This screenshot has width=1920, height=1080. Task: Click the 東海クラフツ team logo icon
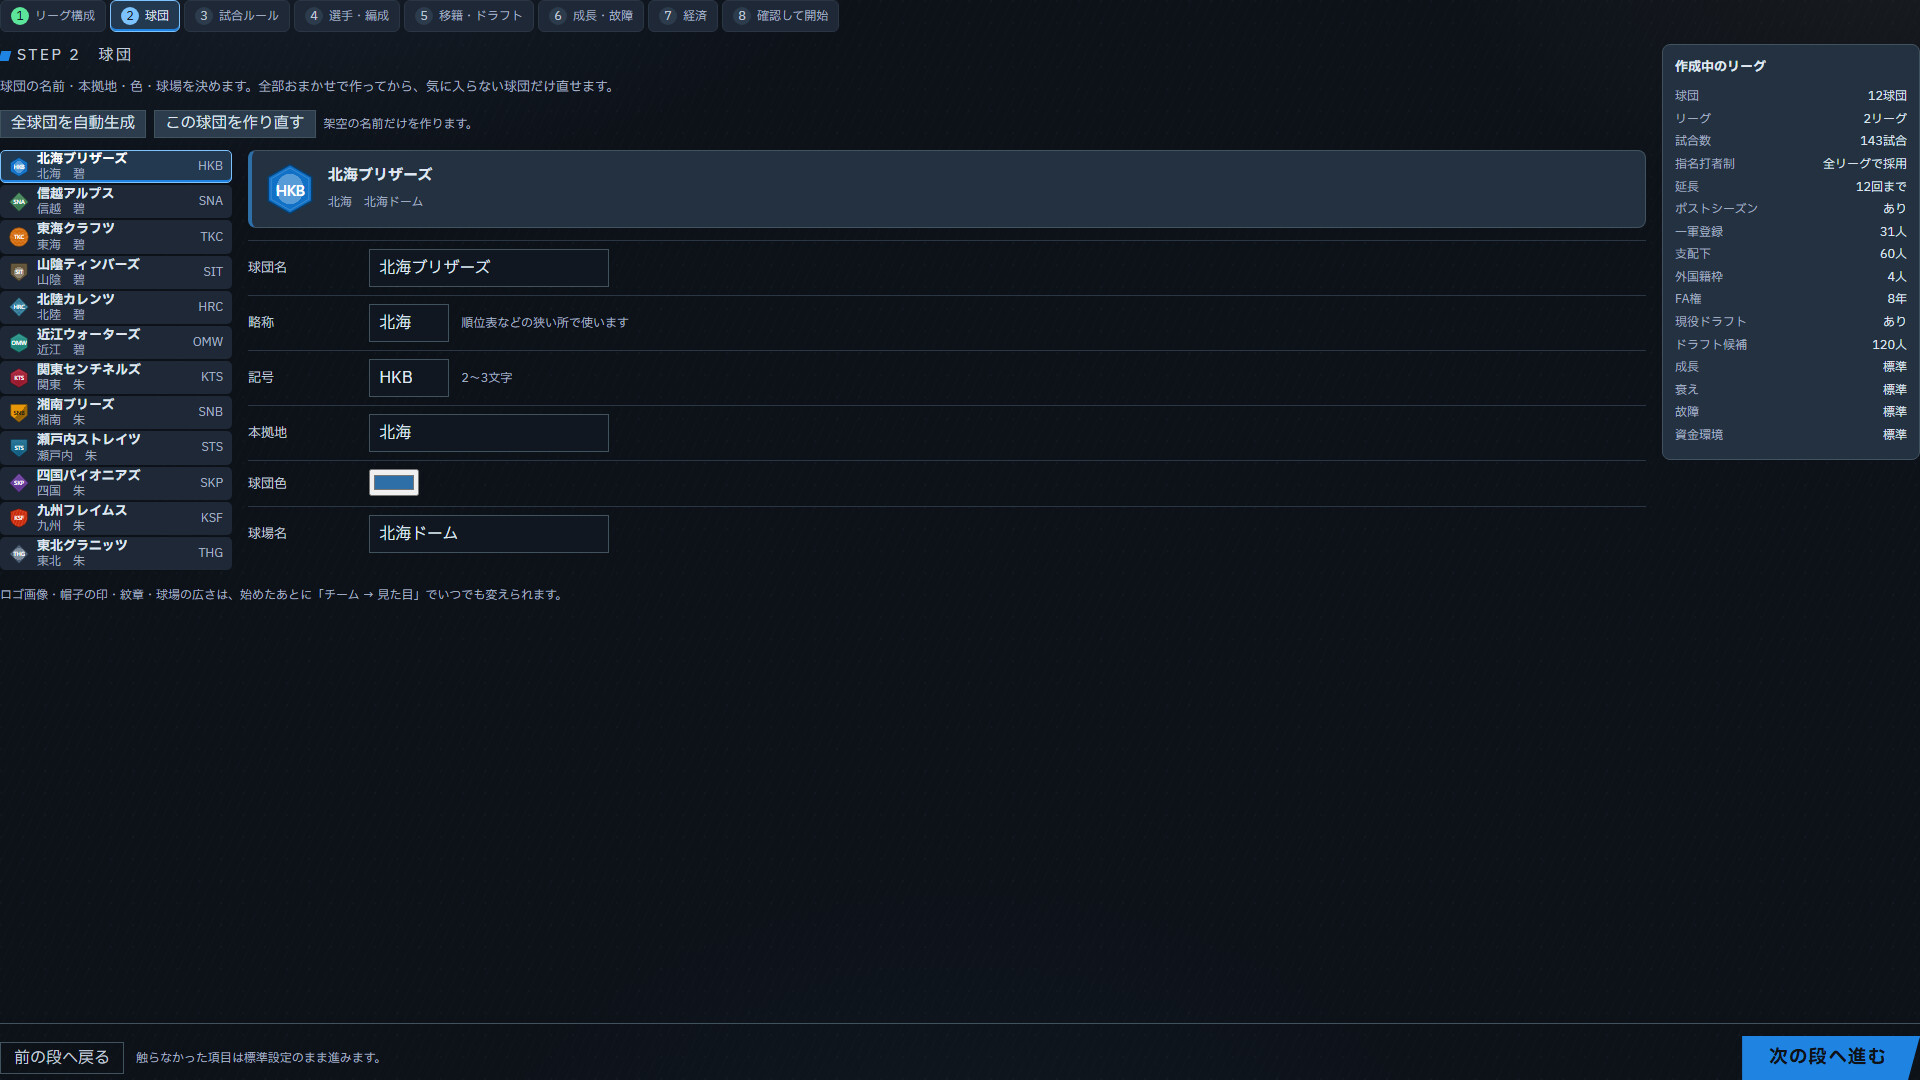click(x=19, y=237)
